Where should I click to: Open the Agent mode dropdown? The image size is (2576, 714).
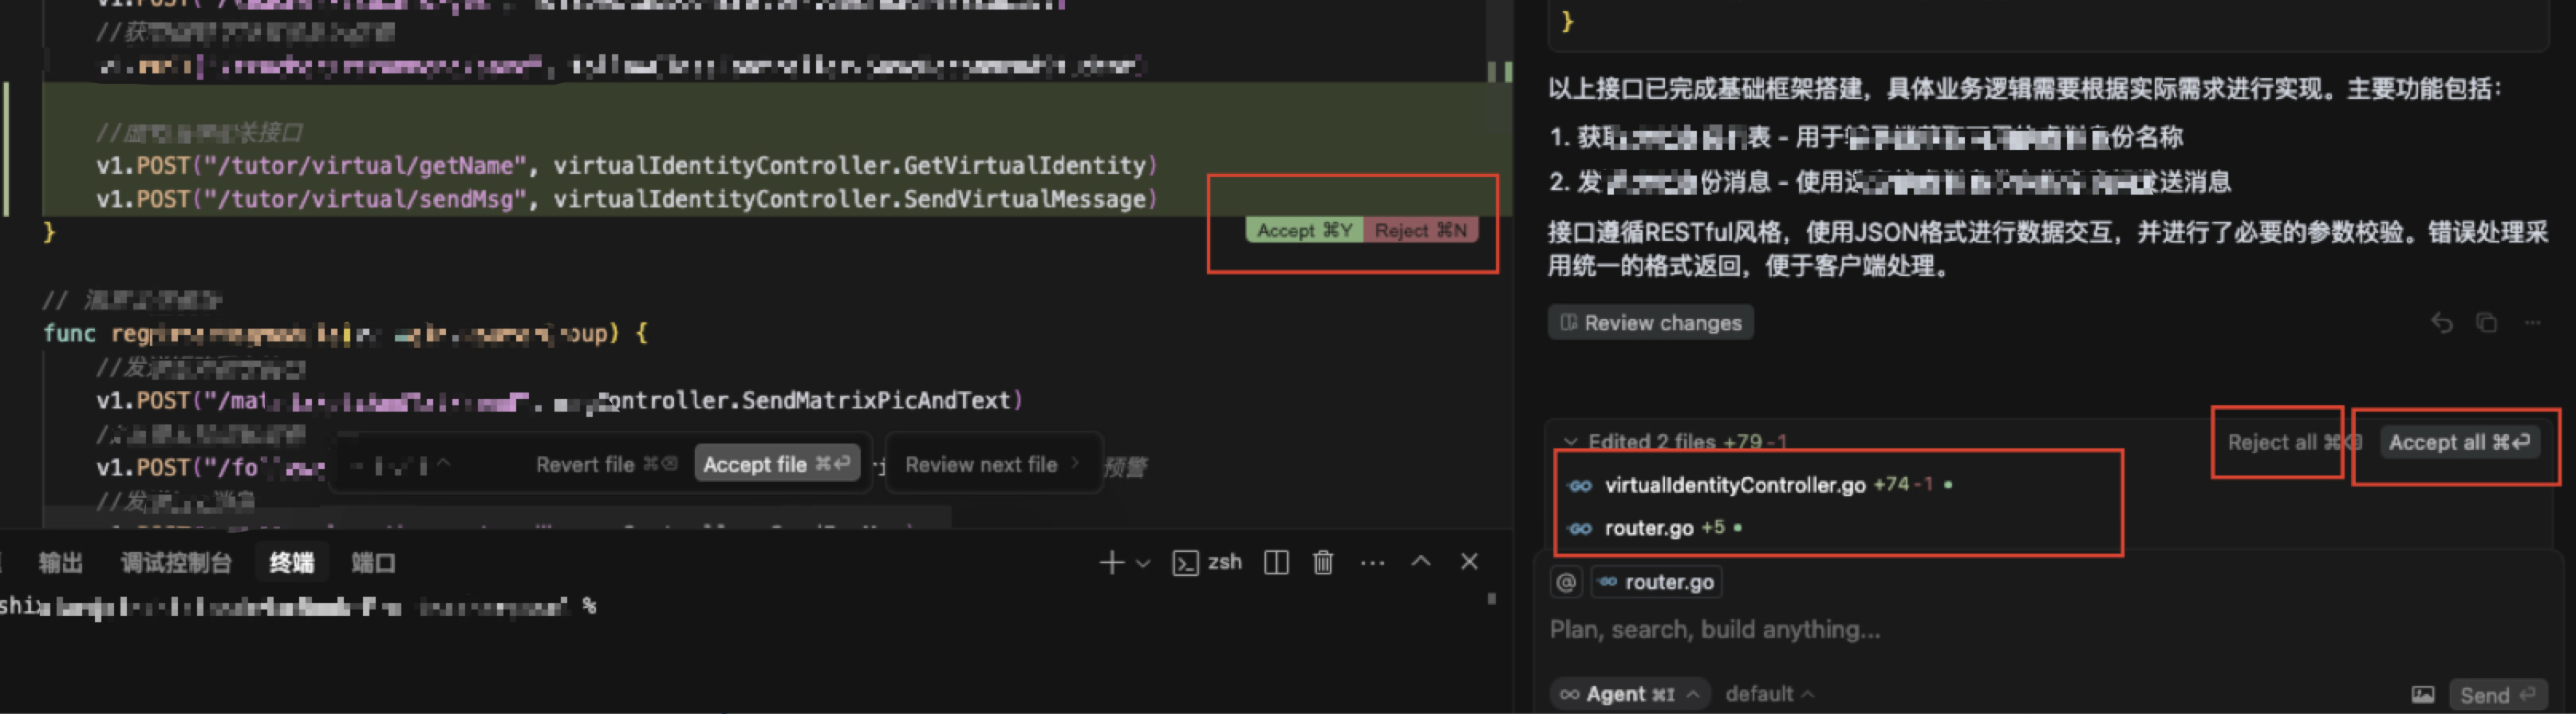coord(1629,694)
